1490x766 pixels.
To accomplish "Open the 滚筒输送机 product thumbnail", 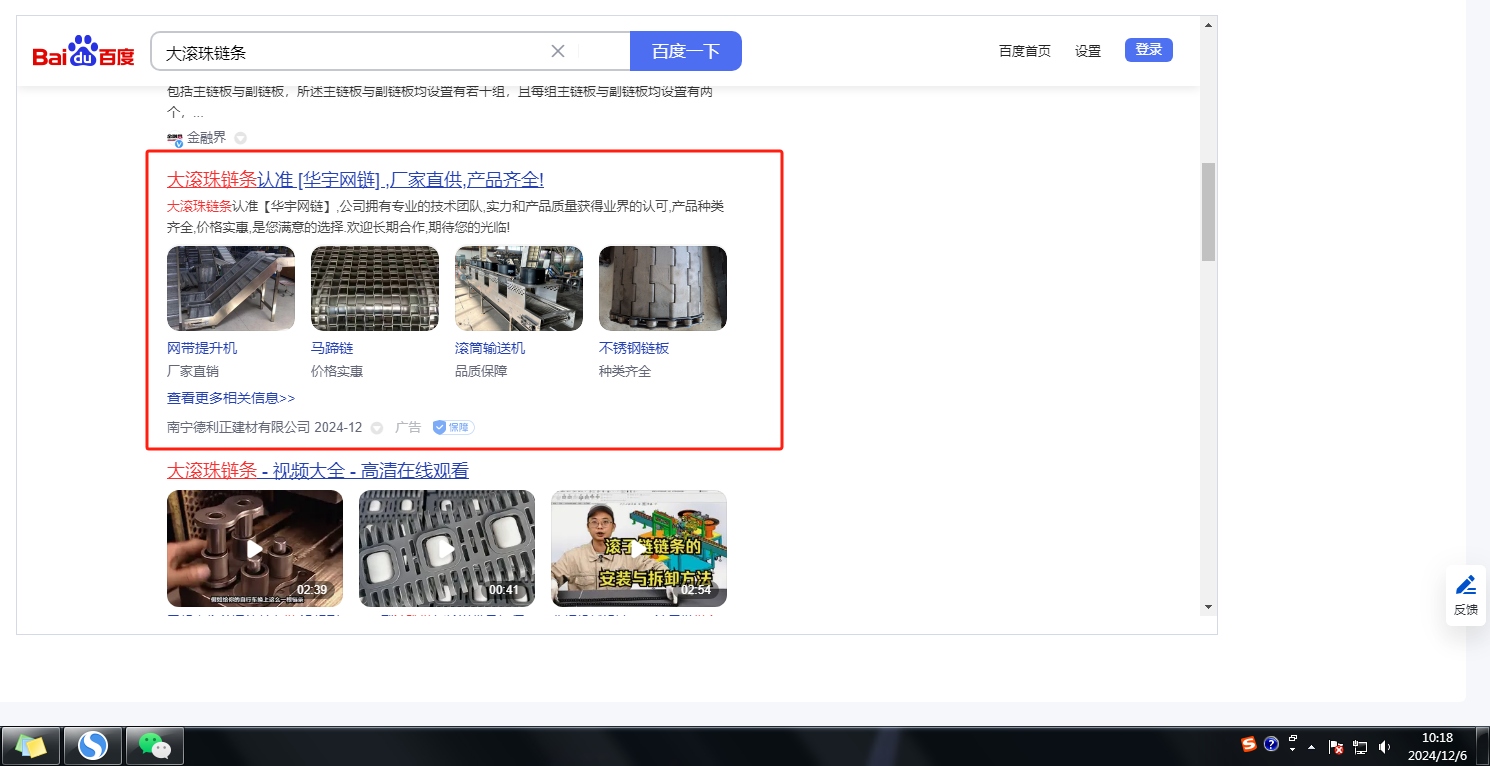I will tap(519, 288).
